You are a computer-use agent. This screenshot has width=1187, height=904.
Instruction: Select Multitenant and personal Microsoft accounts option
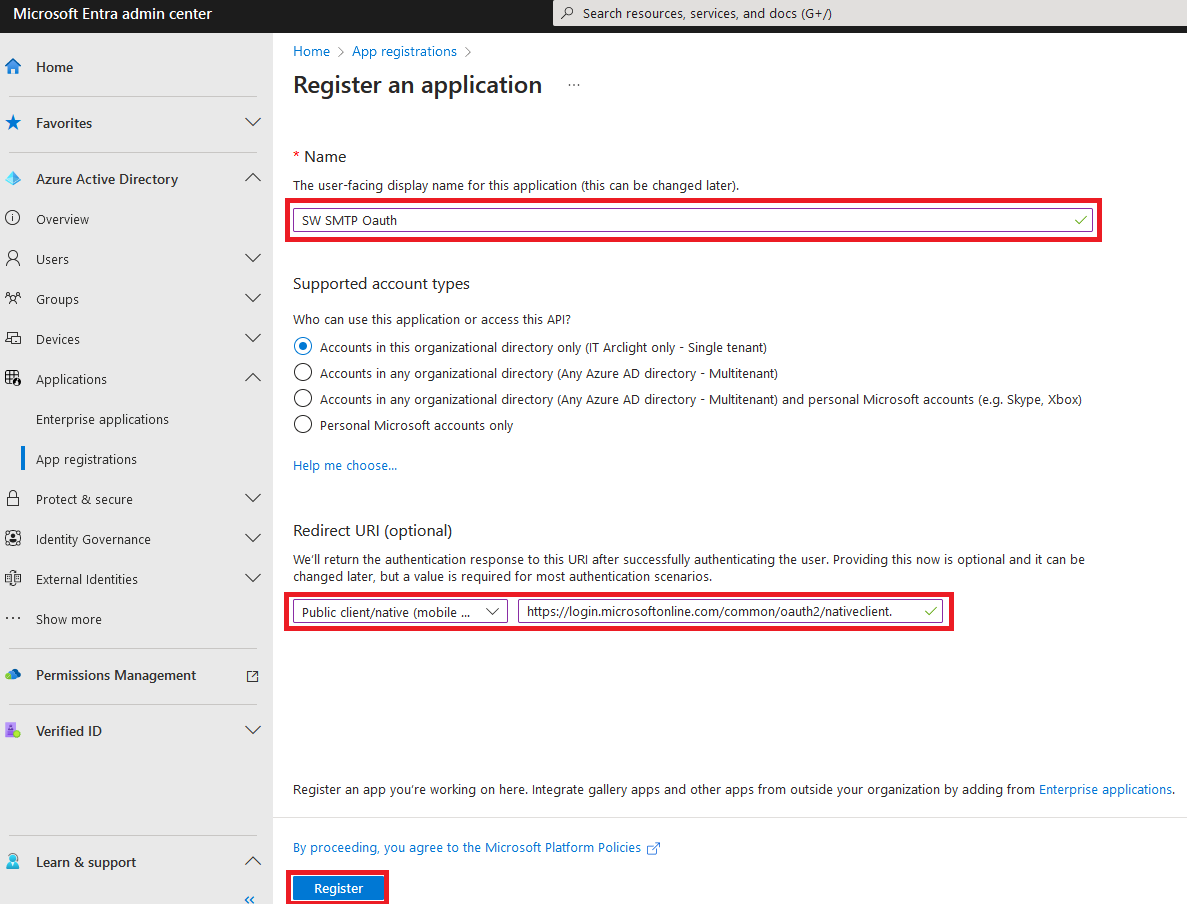(303, 398)
